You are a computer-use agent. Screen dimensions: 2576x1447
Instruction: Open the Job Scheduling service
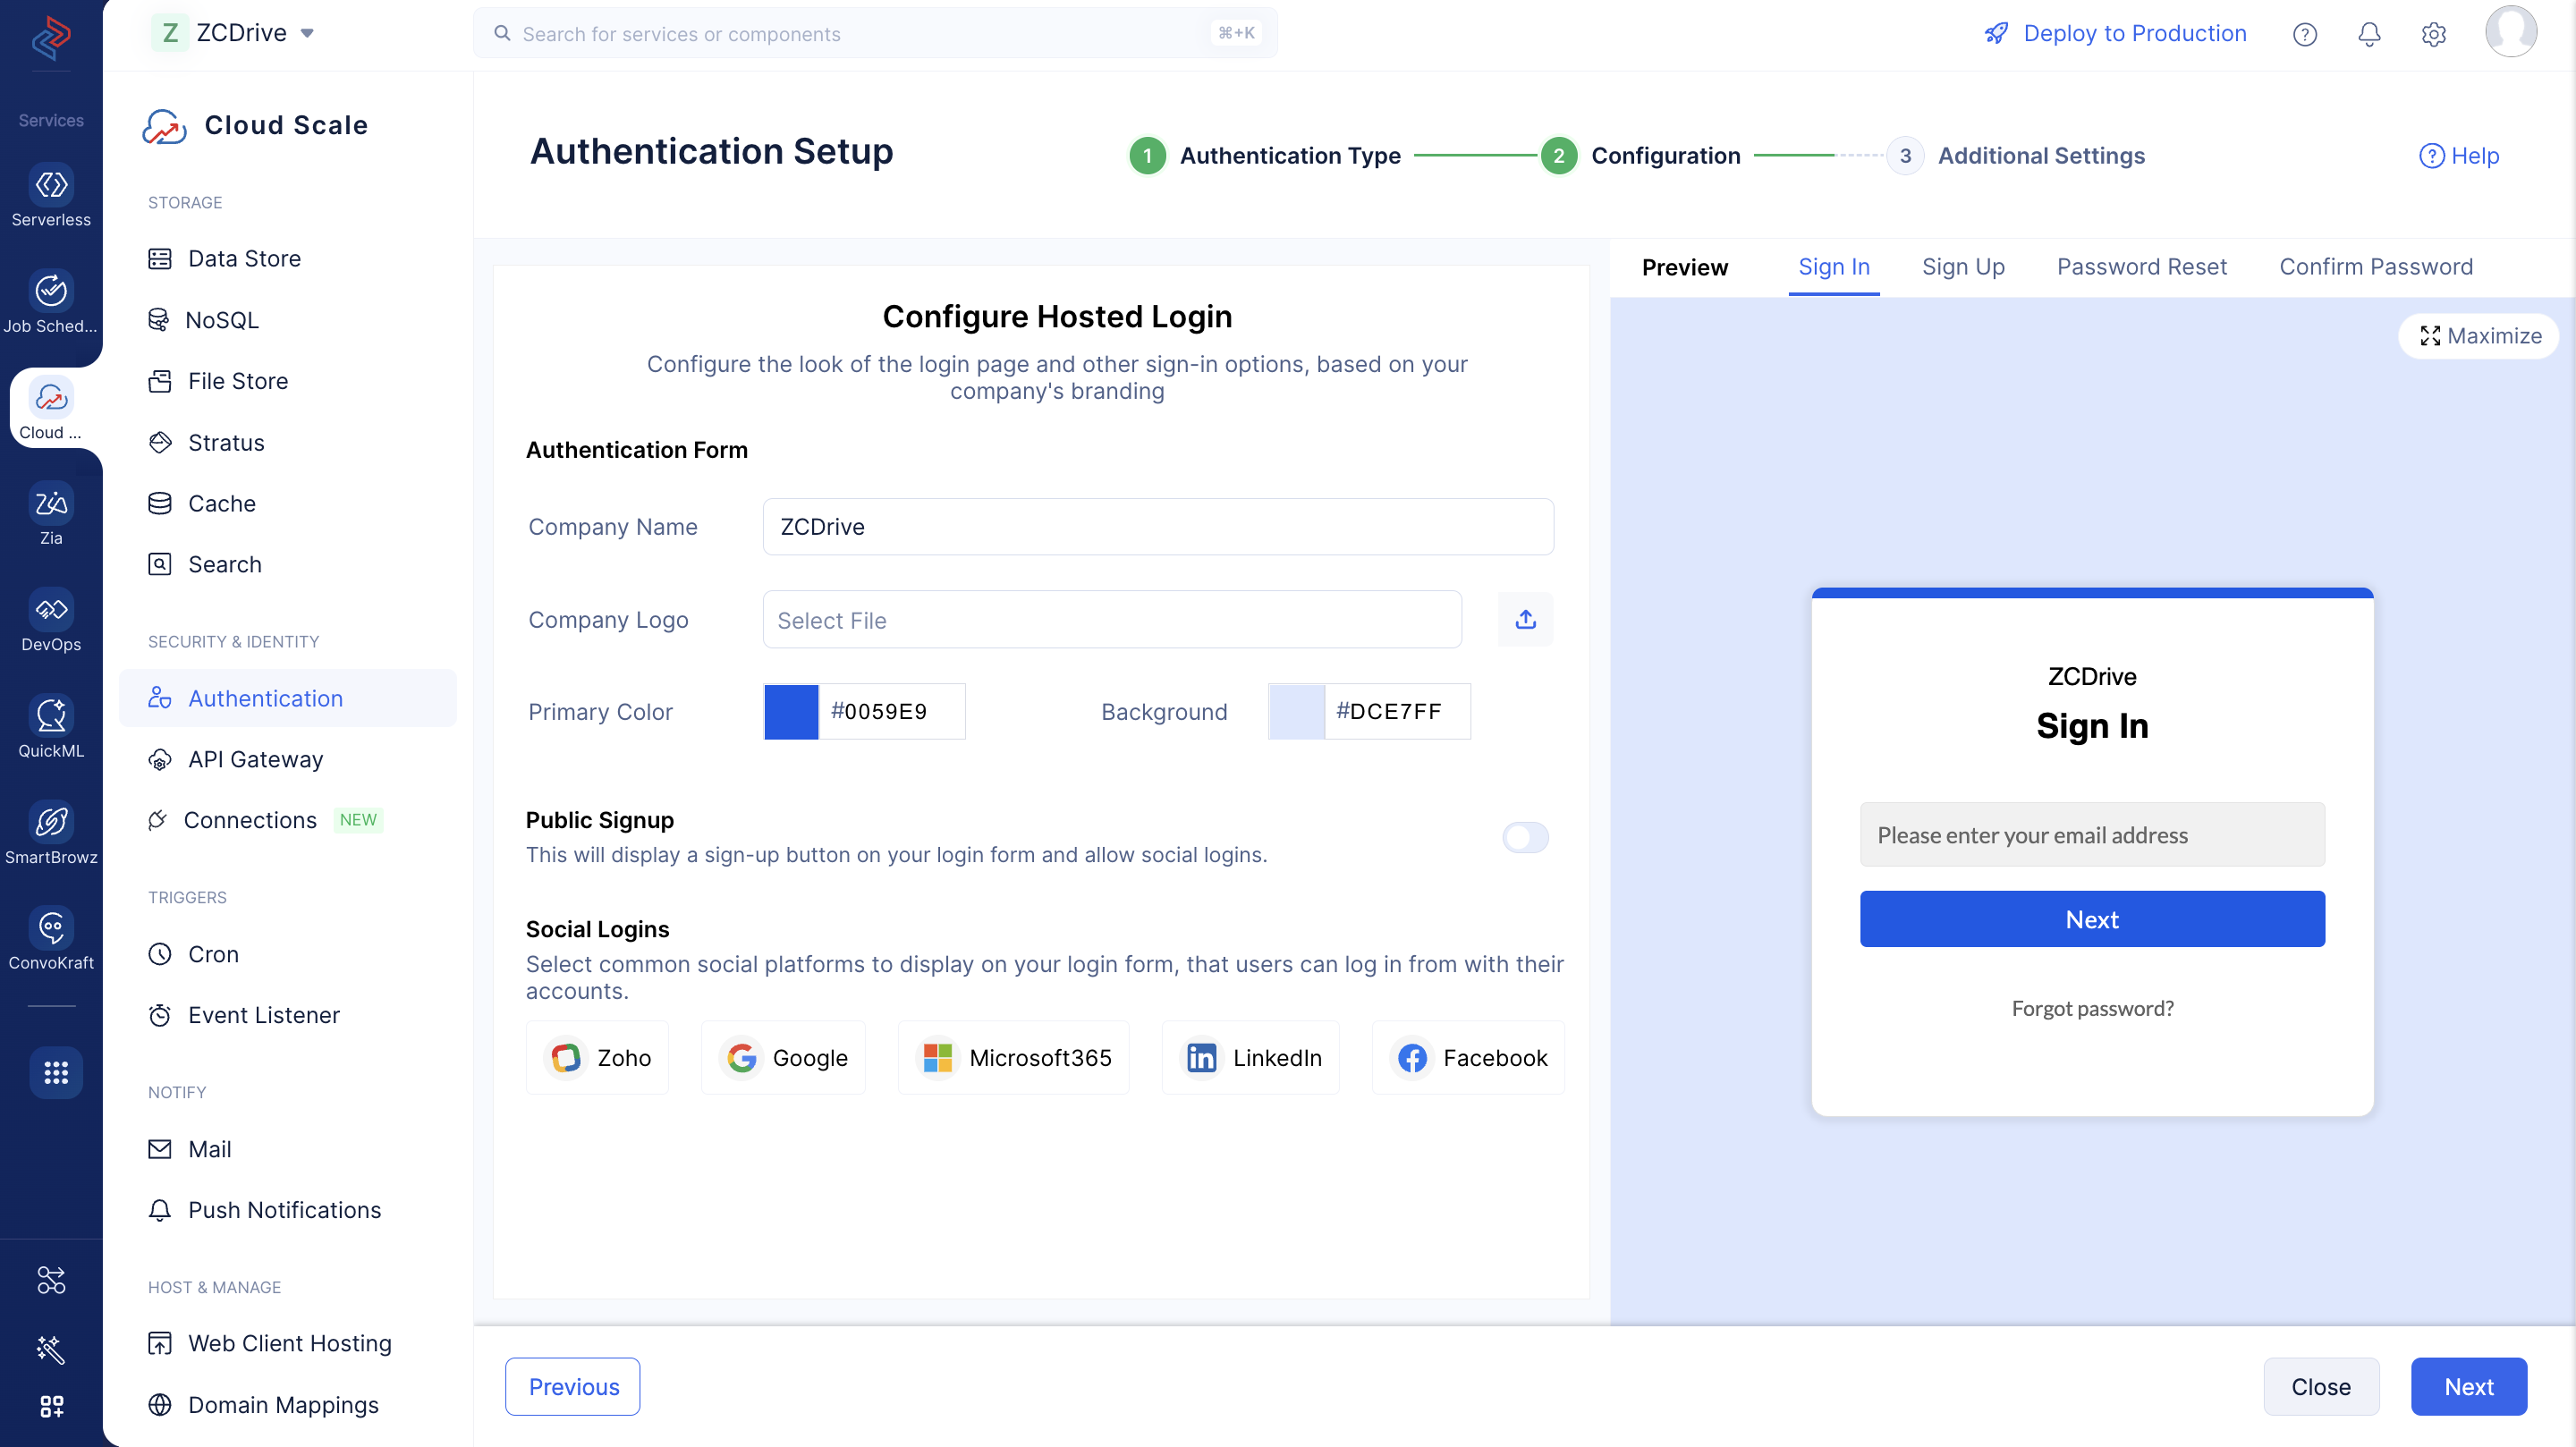[x=51, y=302]
